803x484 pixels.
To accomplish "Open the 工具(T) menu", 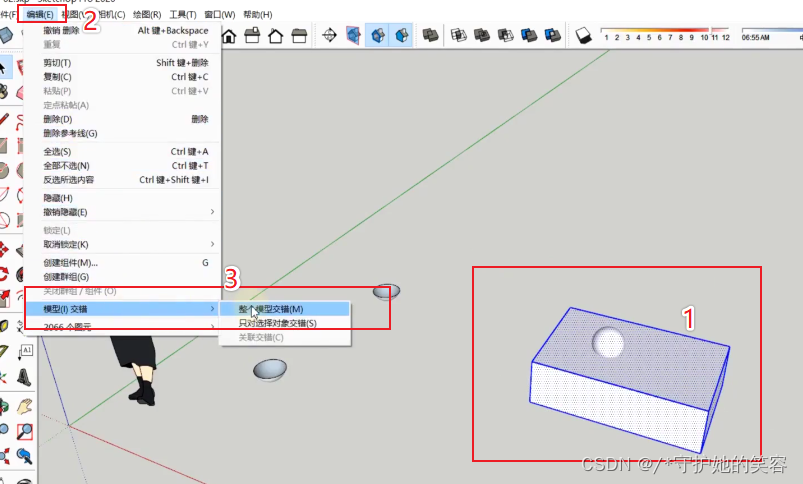I will [x=183, y=14].
